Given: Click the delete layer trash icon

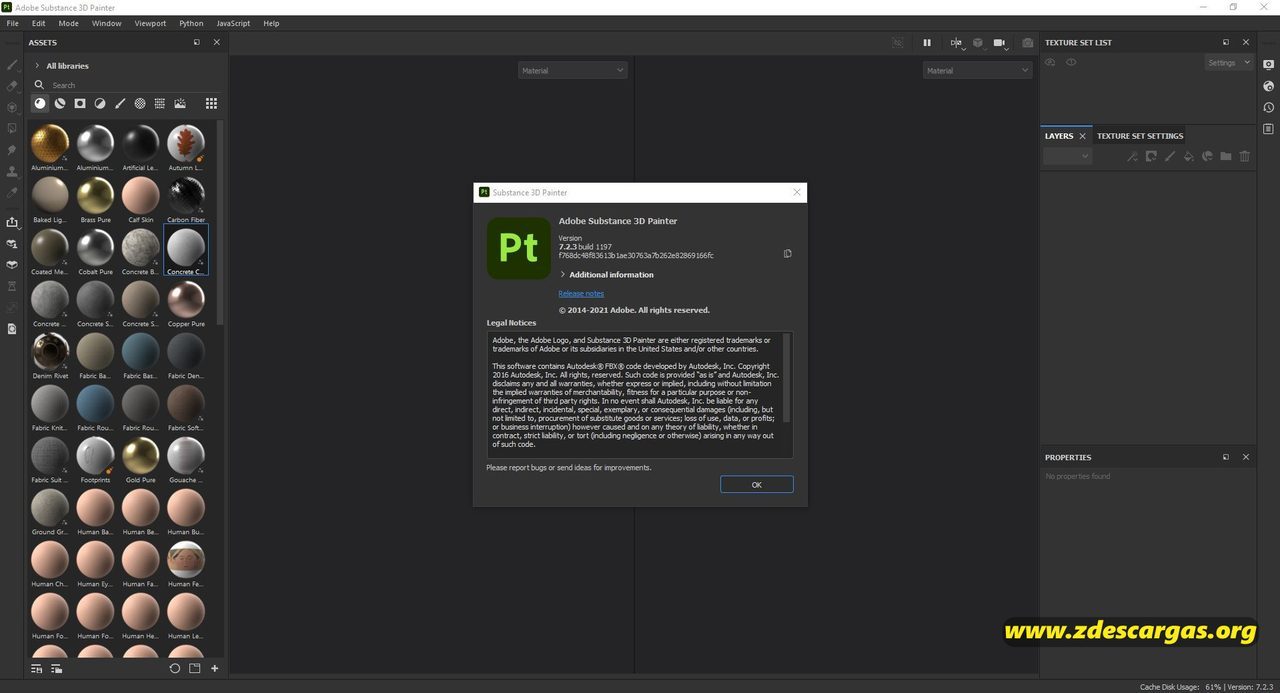Looking at the screenshot, I should [x=1245, y=156].
